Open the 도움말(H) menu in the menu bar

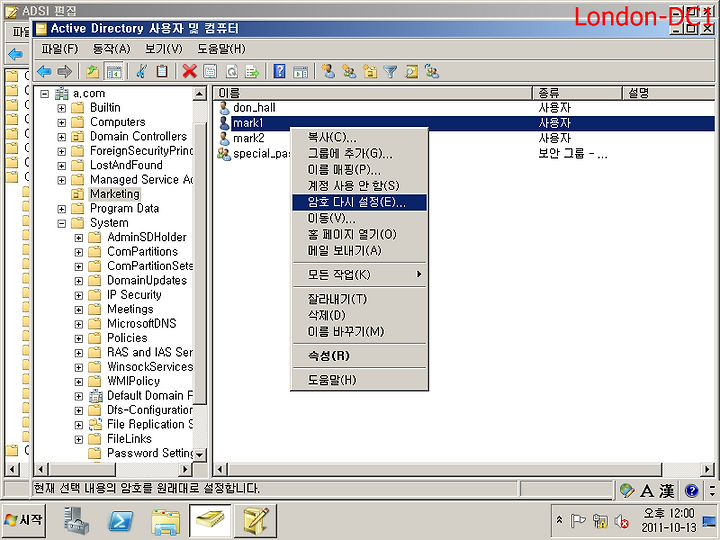click(x=221, y=49)
